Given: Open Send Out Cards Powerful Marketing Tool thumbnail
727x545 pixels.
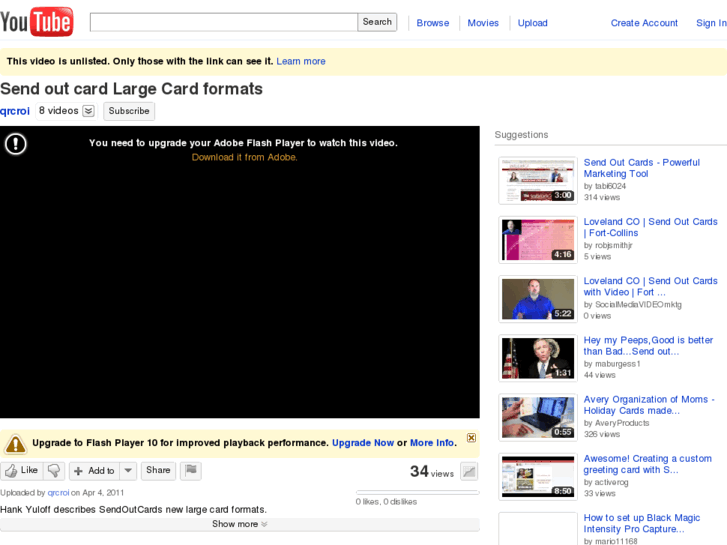Looking at the screenshot, I should [x=538, y=180].
